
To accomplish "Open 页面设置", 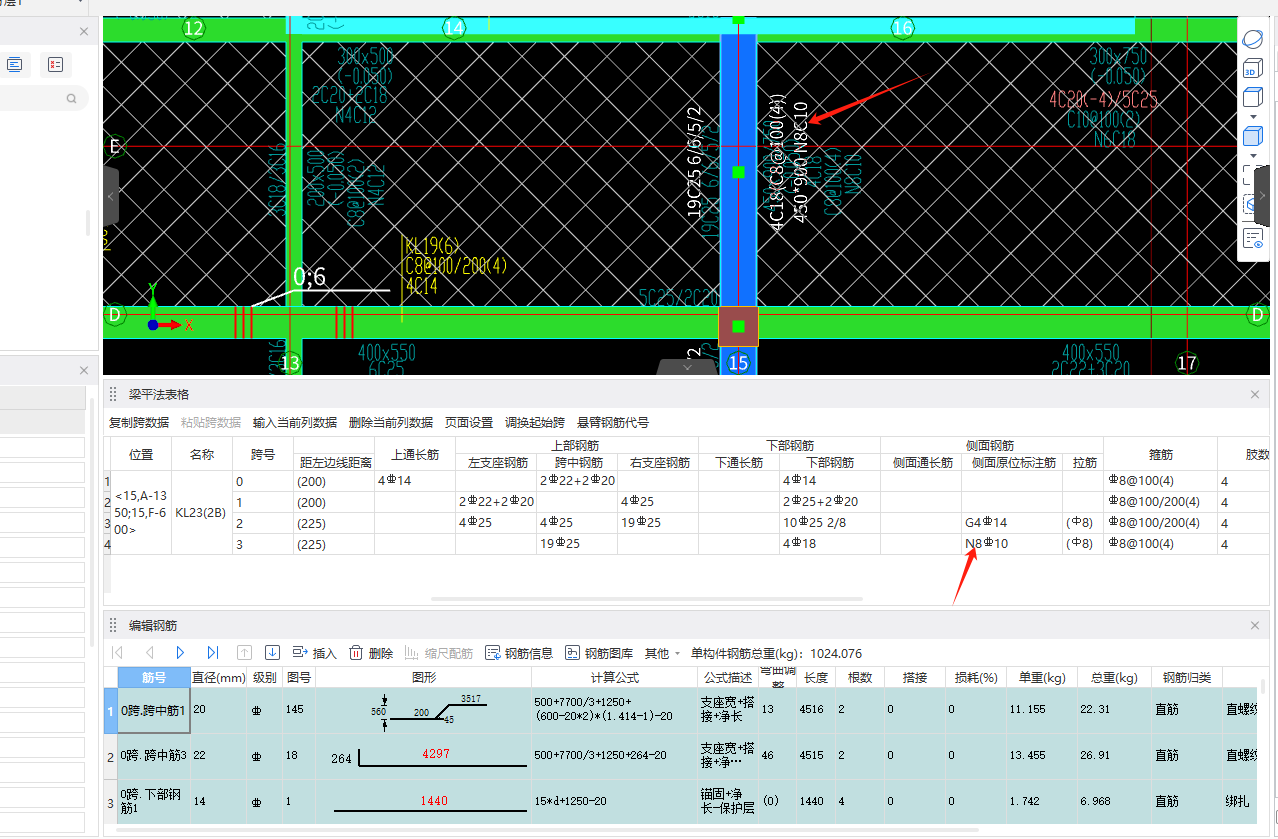I will [x=469, y=423].
